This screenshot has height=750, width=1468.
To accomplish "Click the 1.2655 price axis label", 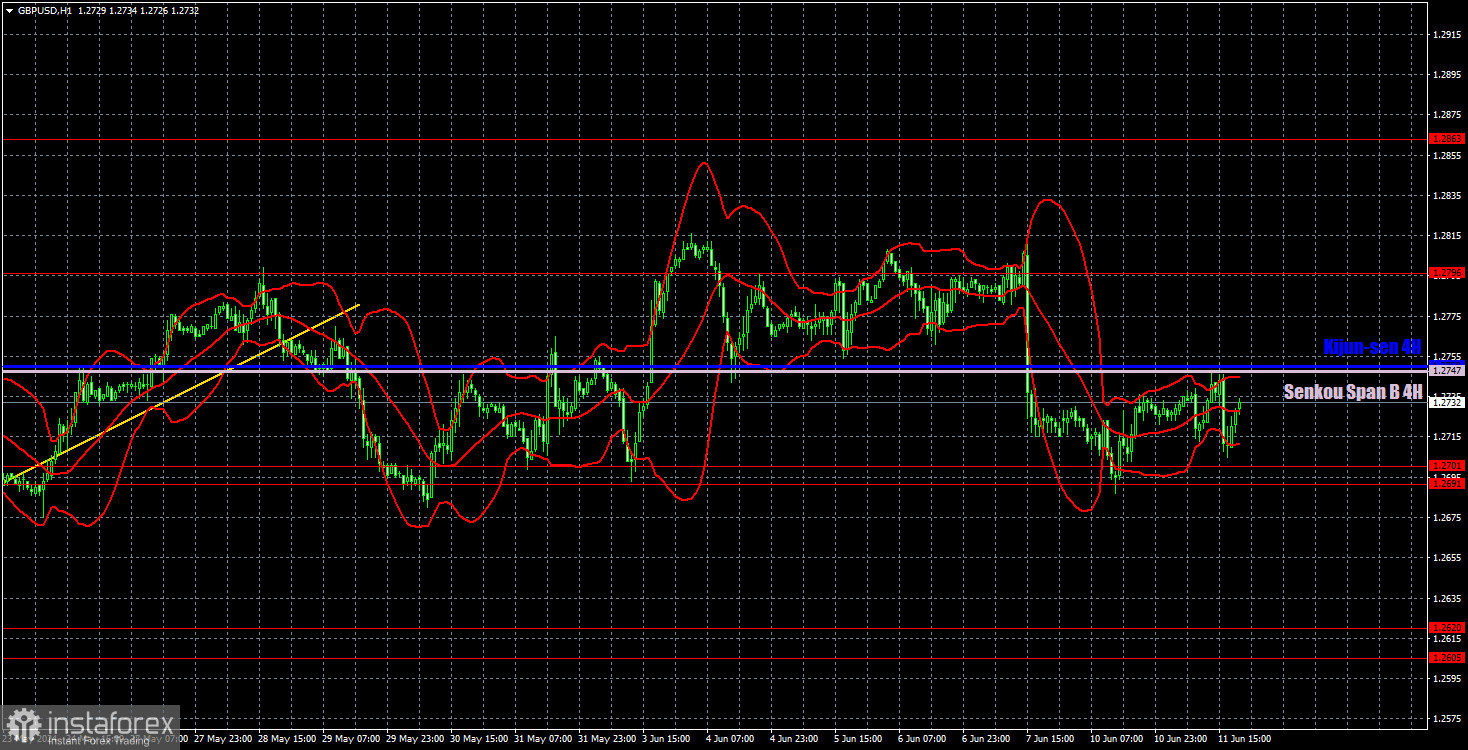I will [1447, 557].
